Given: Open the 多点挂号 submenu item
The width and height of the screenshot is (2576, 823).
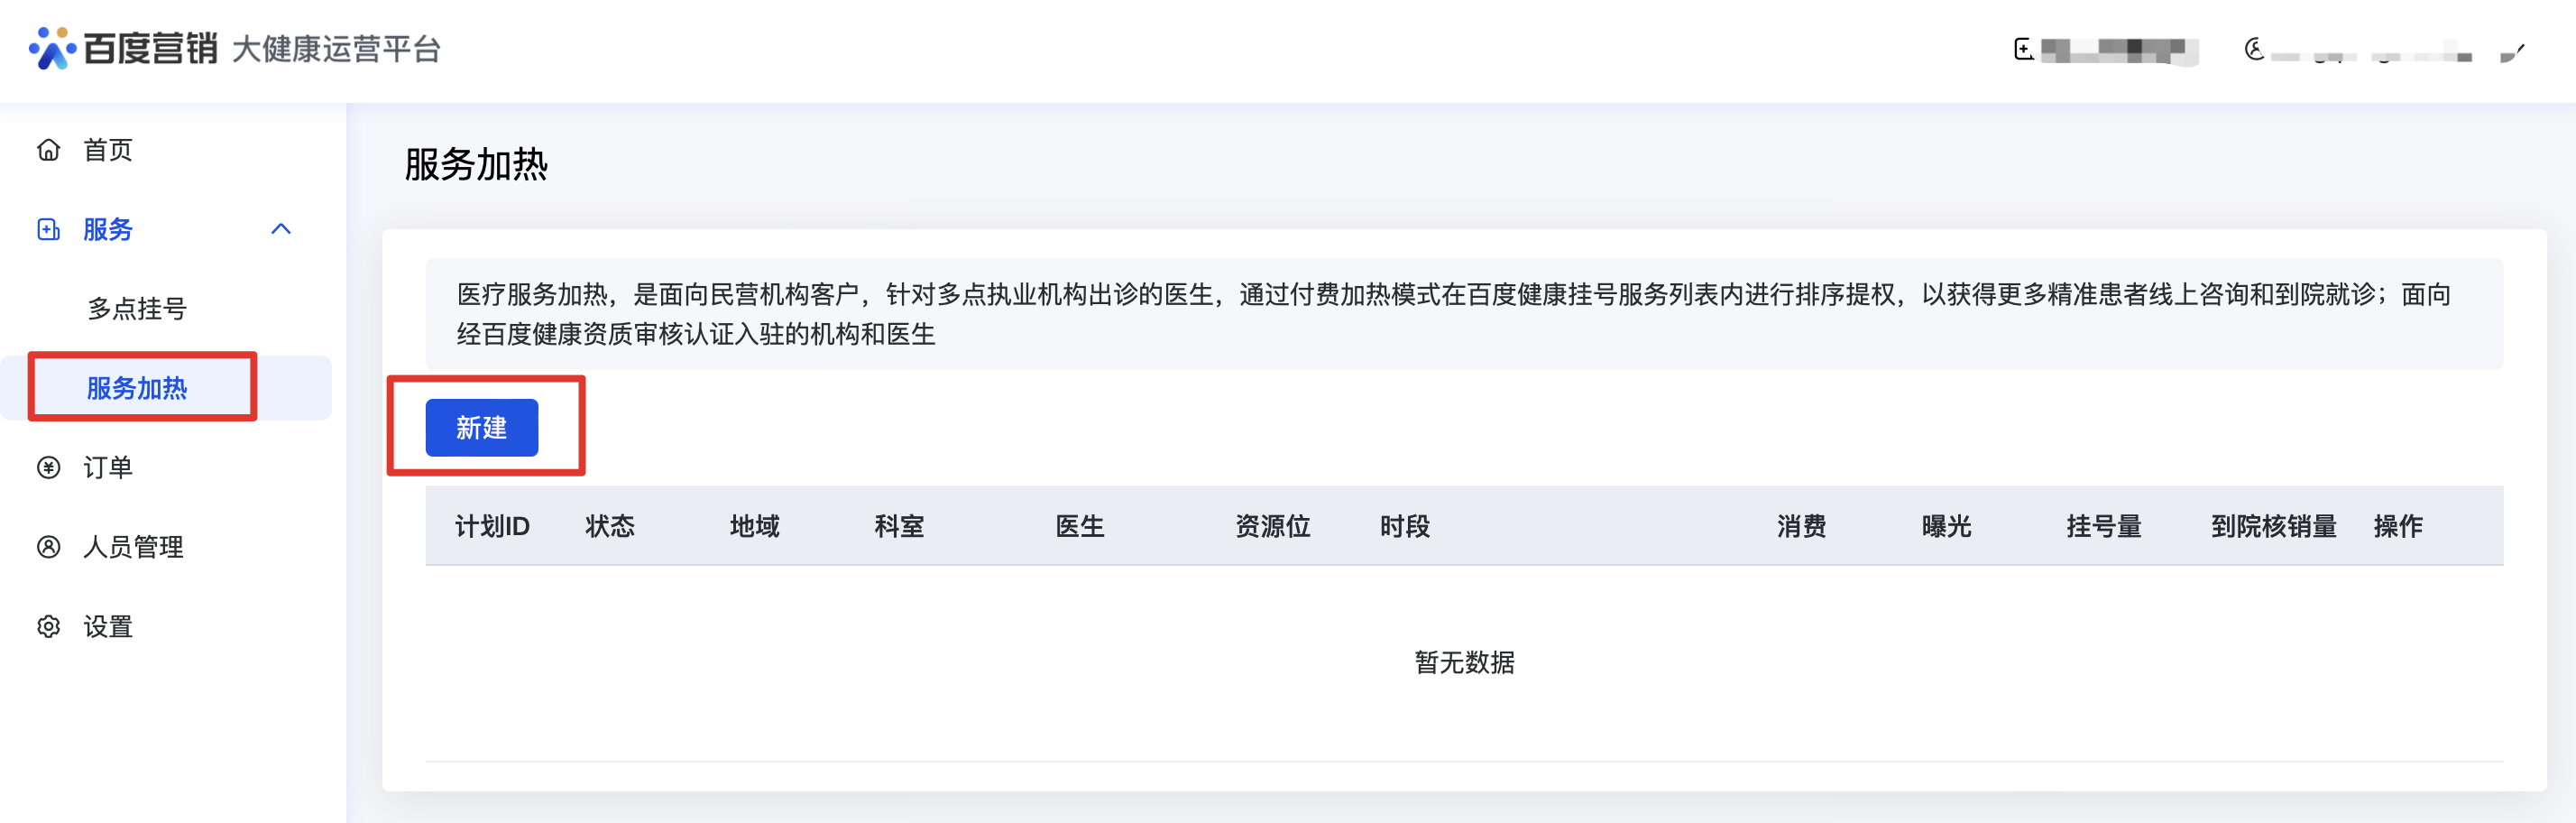Looking at the screenshot, I should 137,308.
